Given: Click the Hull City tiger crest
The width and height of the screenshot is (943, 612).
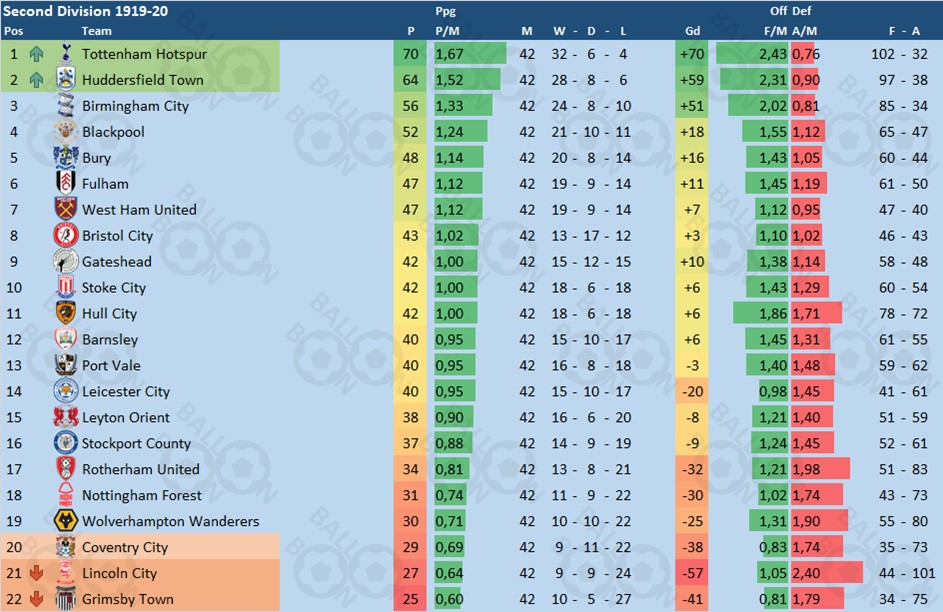Looking at the screenshot, I should click(x=66, y=313).
